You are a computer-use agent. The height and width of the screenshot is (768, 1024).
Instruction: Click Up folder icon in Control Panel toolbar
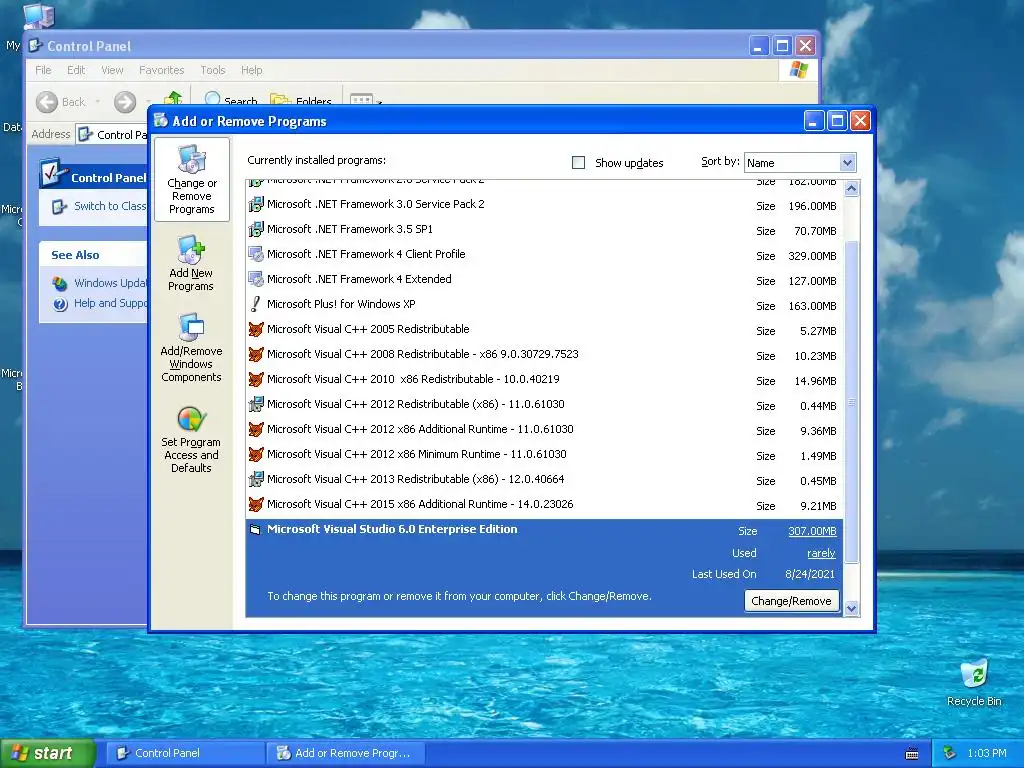[173, 99]
